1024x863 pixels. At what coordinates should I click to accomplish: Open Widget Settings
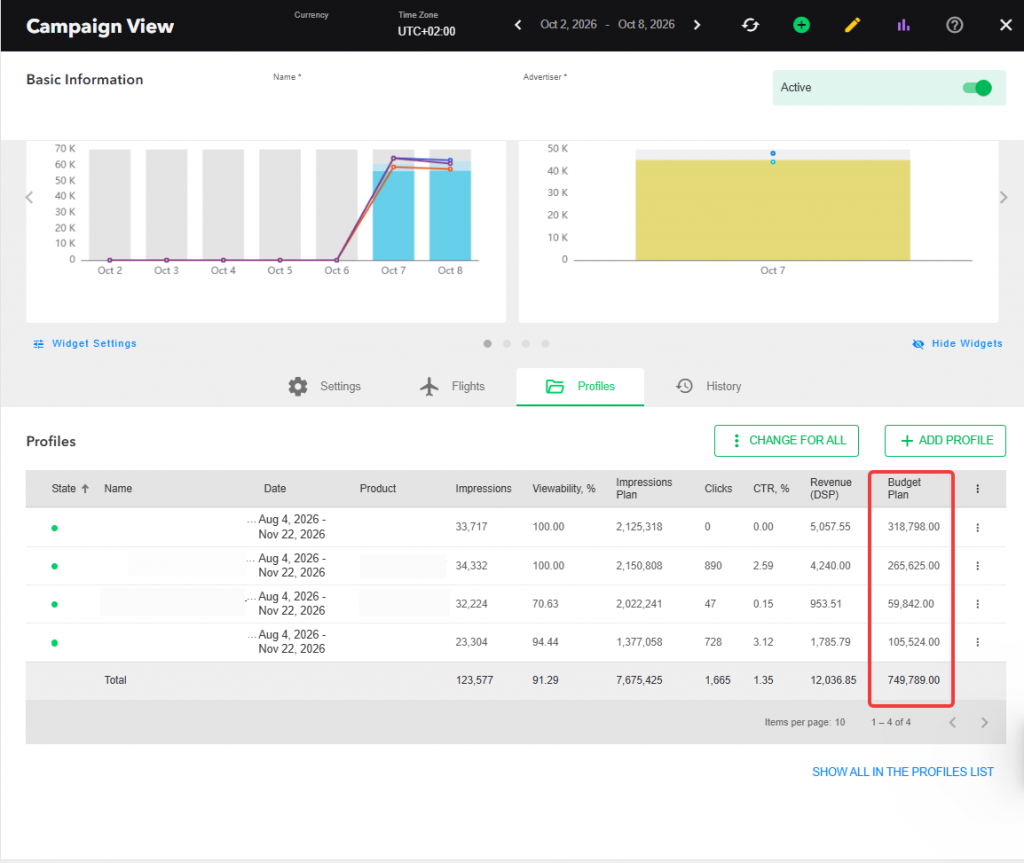pyautogui.click(x=85, y=344)
